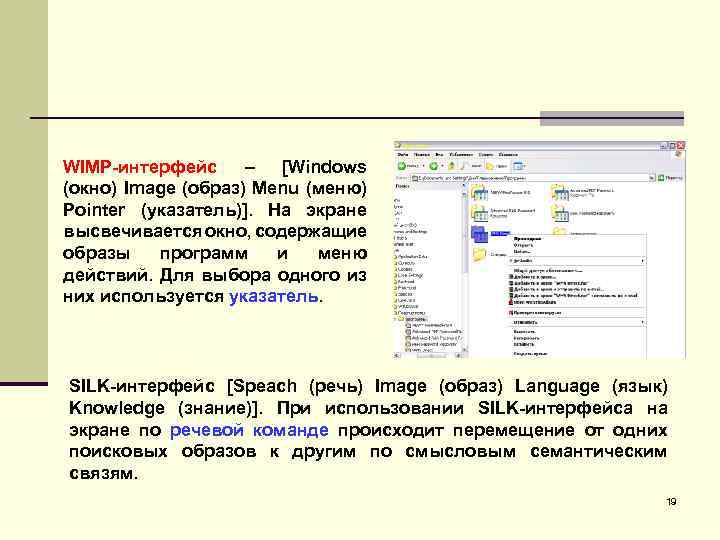Screen dimensions: 720x540
Task: Click the green Back arrow in Explorer toolbar
Action: coord(402,166)
